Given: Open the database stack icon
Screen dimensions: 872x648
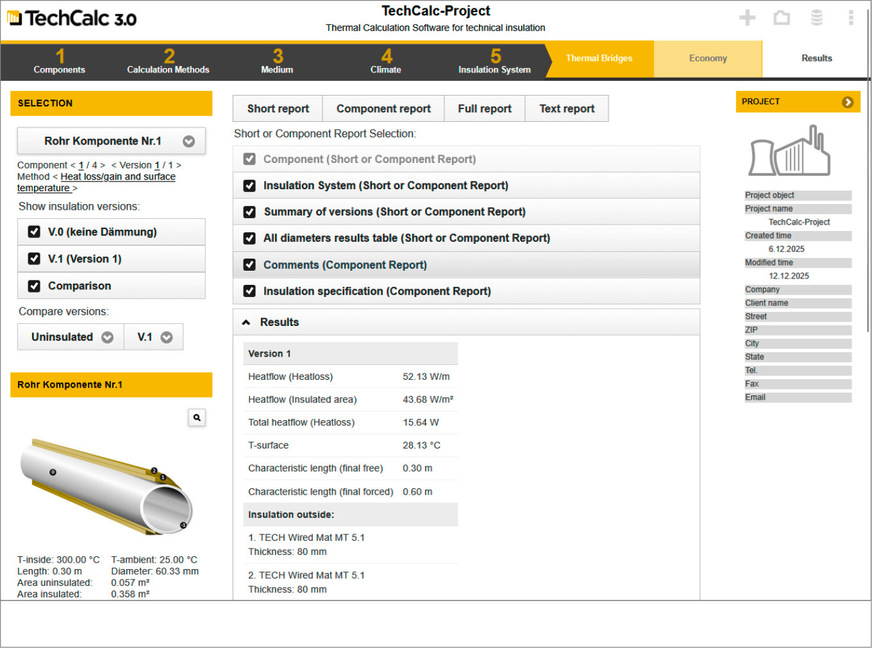Looking at the screenshot, I should click(x=816, y=18).
